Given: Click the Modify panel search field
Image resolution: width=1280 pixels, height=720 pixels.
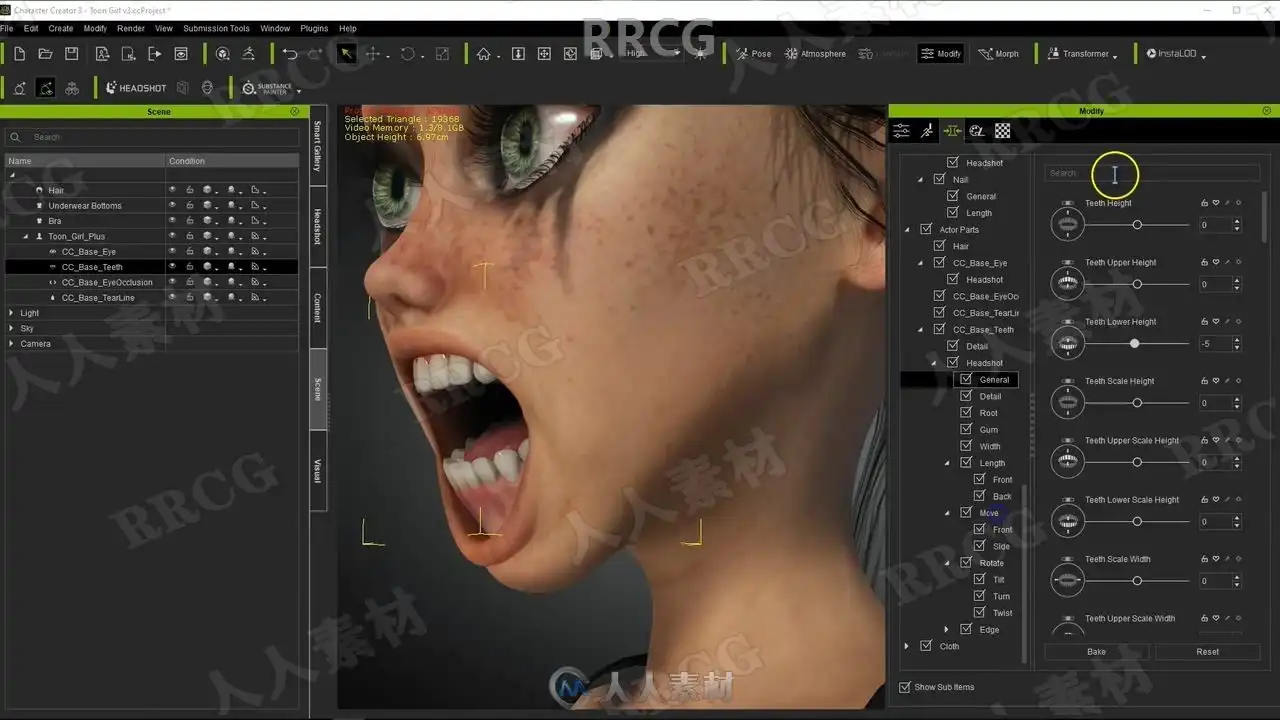Looking at the screenshot, I should coord(1152,173).
